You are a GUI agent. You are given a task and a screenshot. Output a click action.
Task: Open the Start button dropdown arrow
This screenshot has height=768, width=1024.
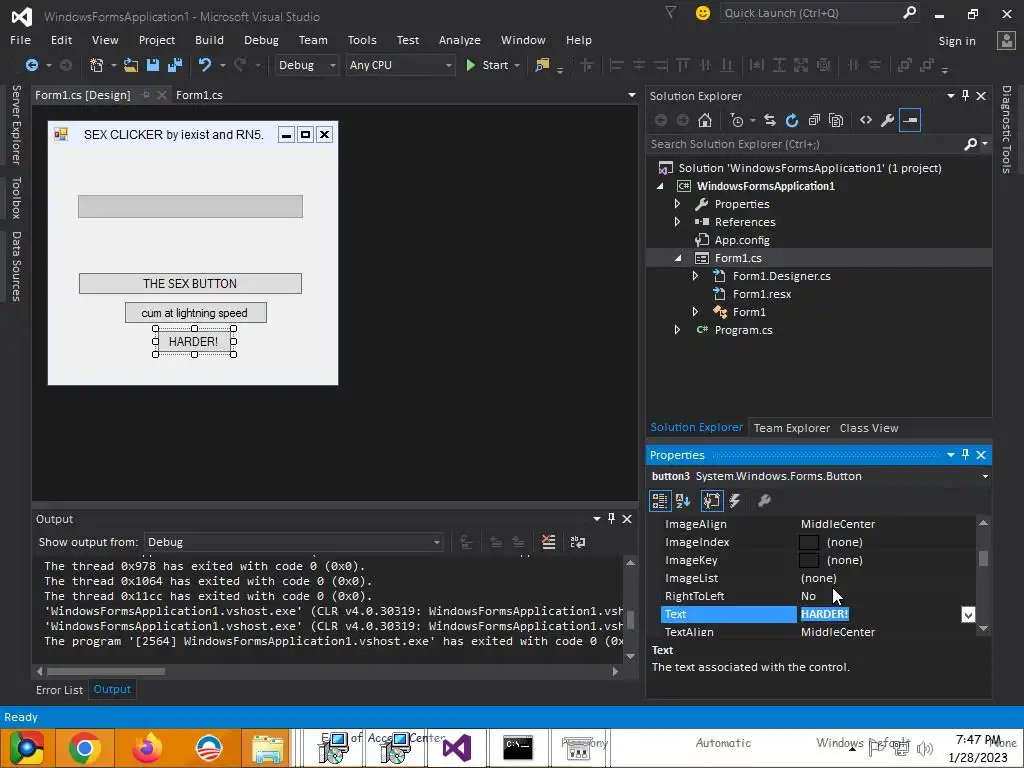click(517, 65)
